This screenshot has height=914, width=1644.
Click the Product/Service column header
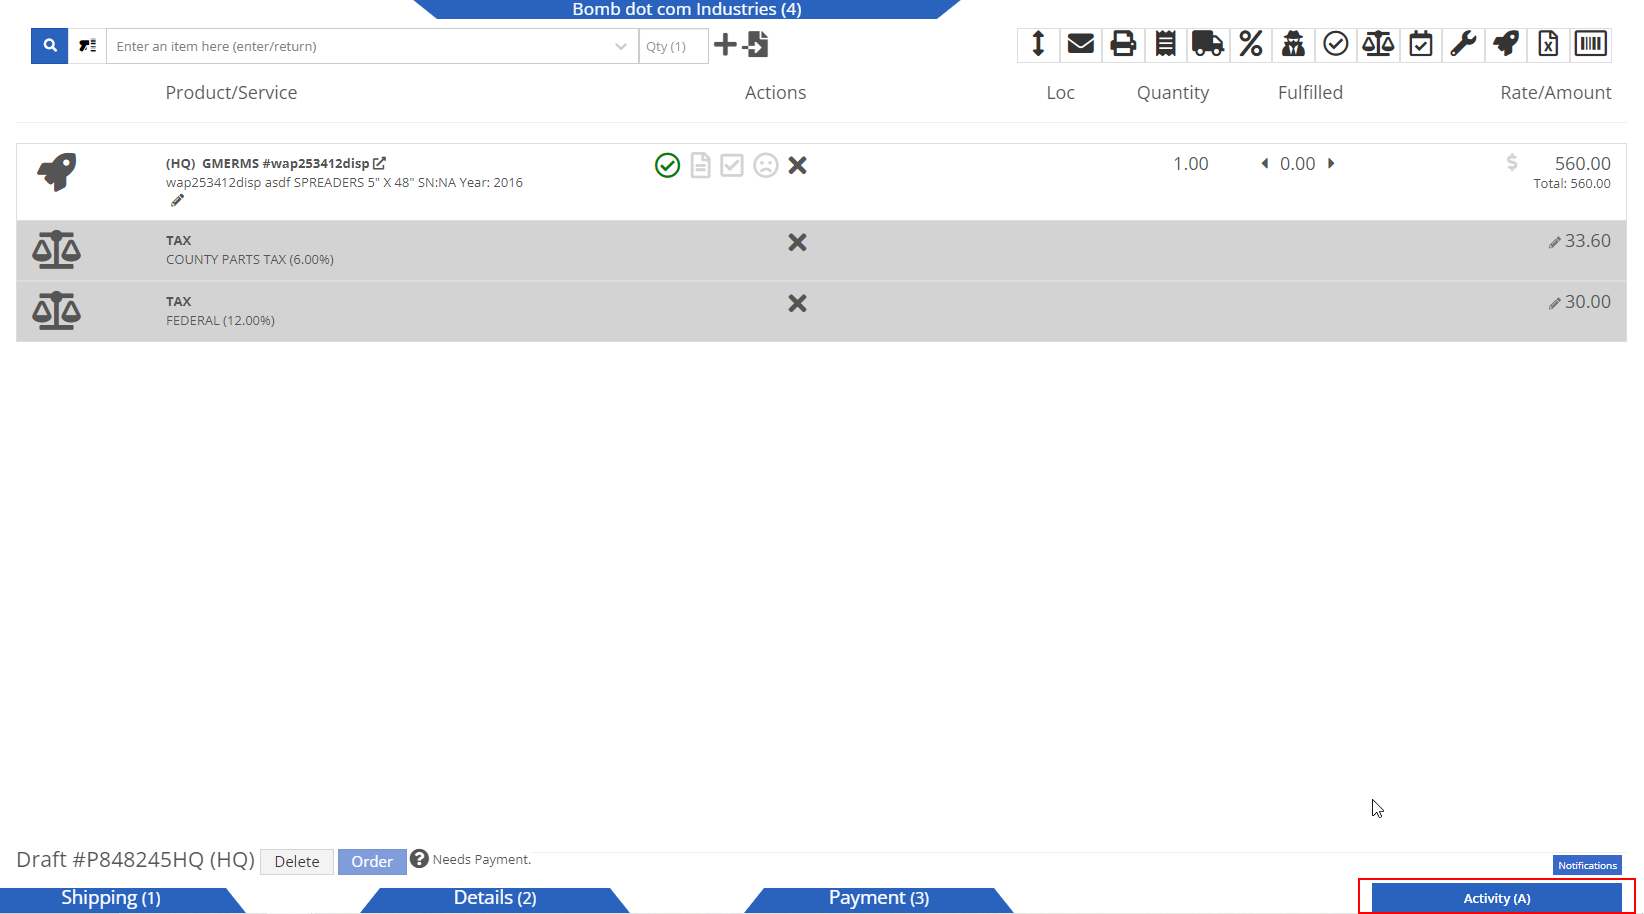pyautogui.click(x=231, y=92)
